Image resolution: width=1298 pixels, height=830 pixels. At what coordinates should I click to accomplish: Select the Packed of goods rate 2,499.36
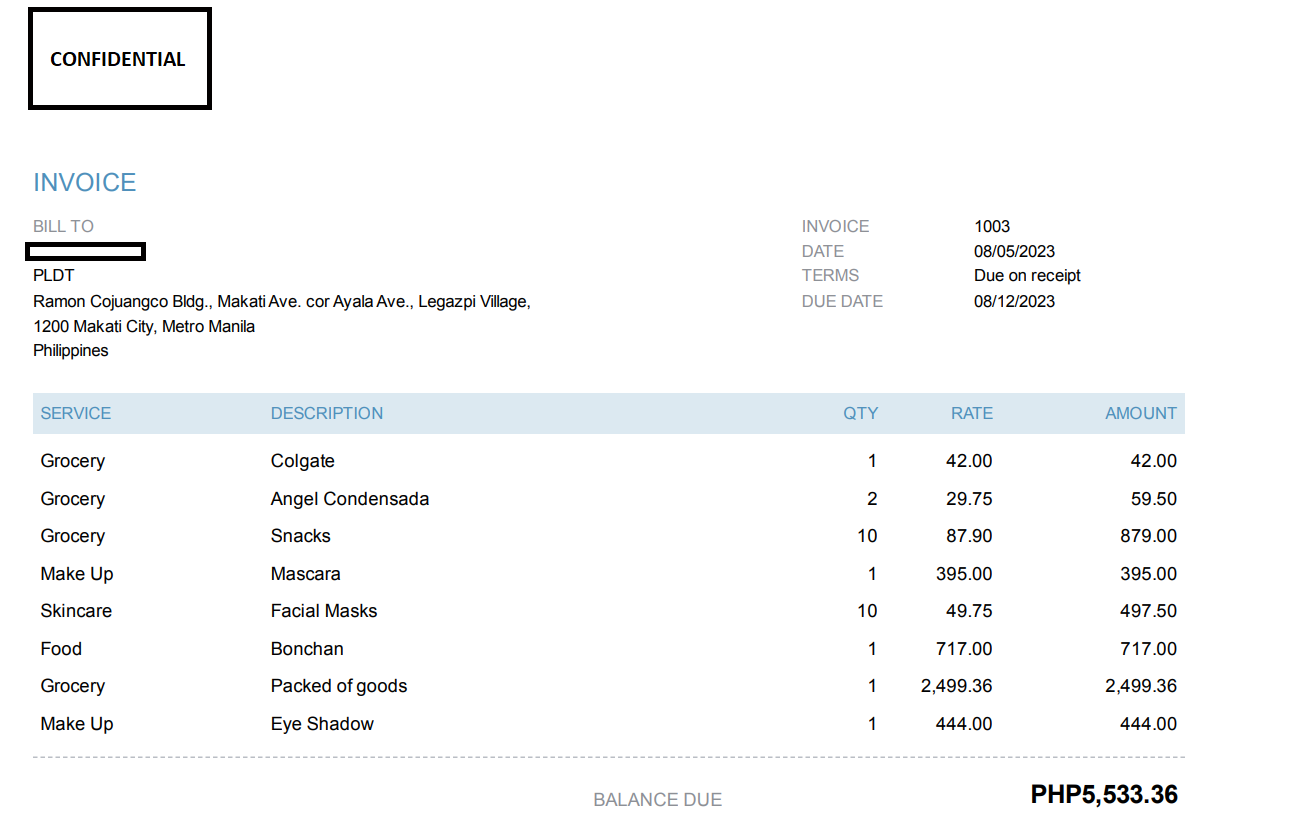[x=957, y=686]
